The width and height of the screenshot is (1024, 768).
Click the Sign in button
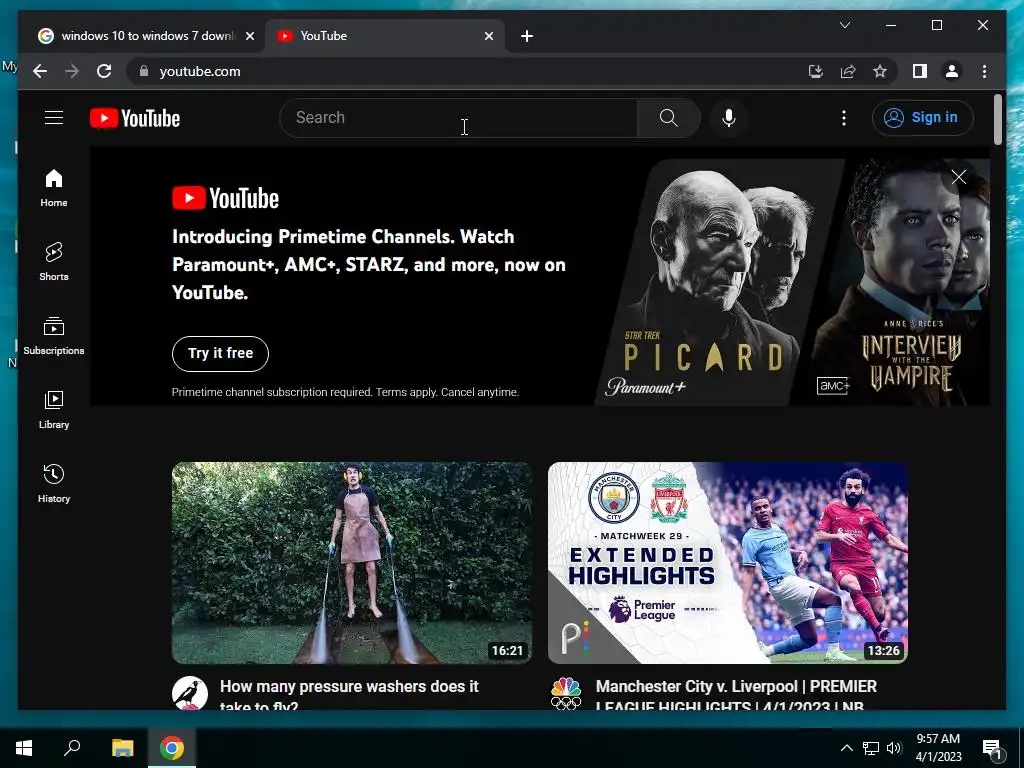coord(922,118)
